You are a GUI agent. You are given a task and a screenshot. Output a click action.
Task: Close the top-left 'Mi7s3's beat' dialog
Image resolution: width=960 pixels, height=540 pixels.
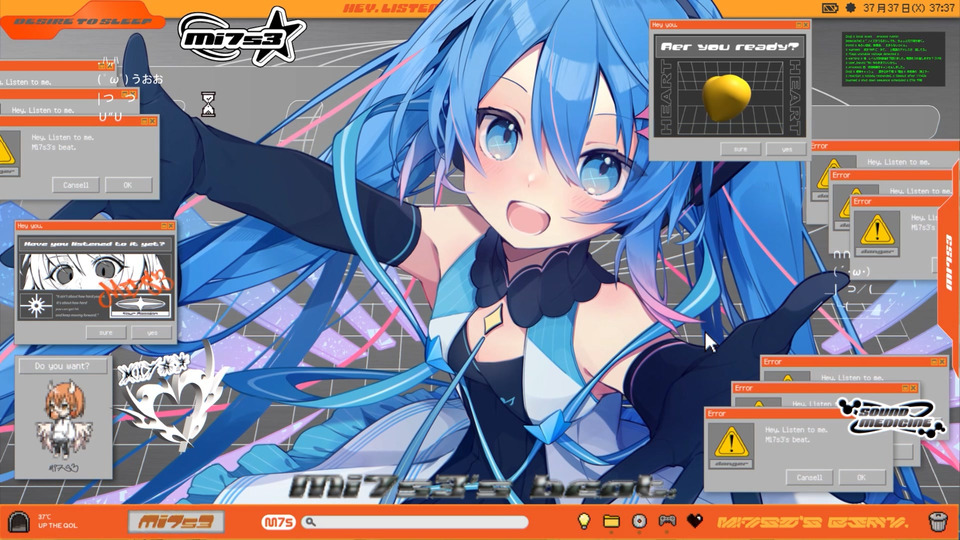(152, 121)
